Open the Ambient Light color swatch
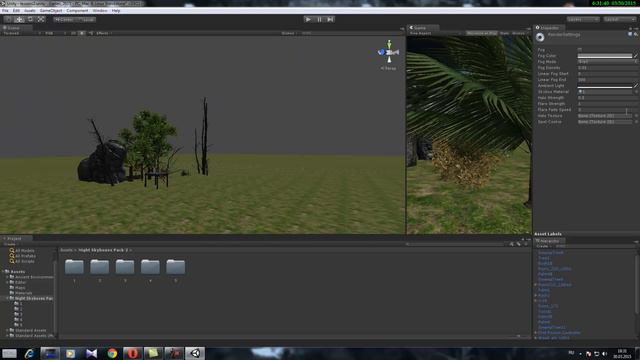The height and width of the screenshot is (360, 640). (604, 86)
